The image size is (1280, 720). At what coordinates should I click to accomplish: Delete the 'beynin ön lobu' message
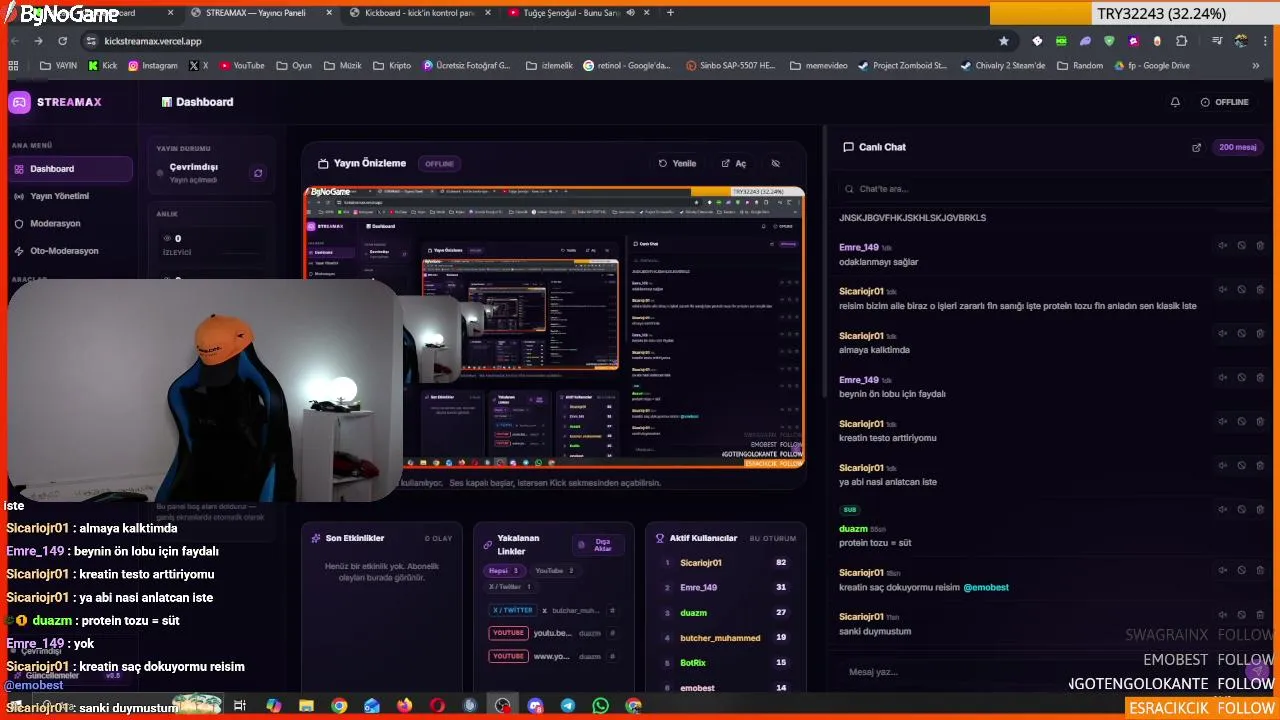[1260, 377]
